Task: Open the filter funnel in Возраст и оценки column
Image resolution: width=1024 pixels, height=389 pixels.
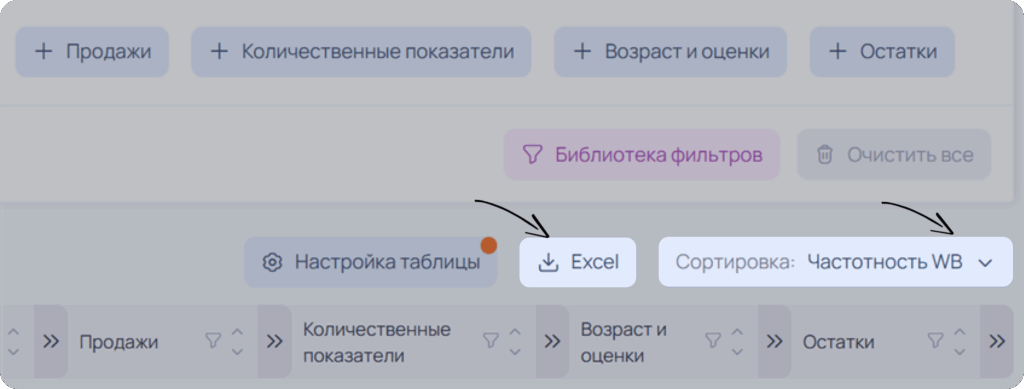Action: [x=713, y=341]
